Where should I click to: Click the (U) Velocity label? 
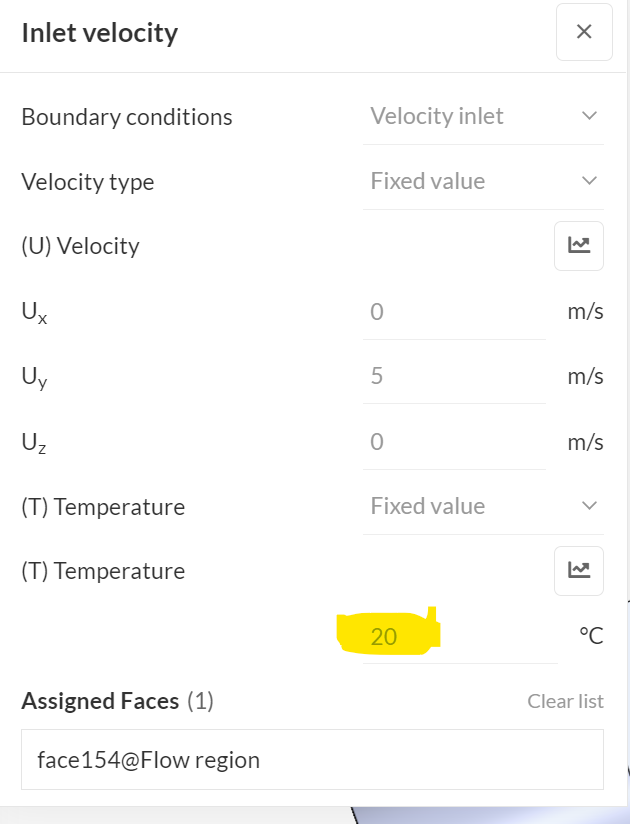(x=80, y=246)
